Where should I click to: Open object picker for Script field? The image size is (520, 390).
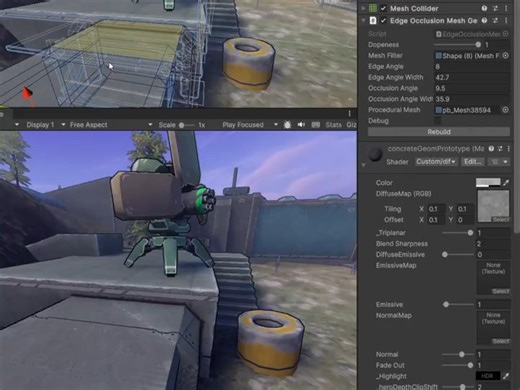coord(505,34)
